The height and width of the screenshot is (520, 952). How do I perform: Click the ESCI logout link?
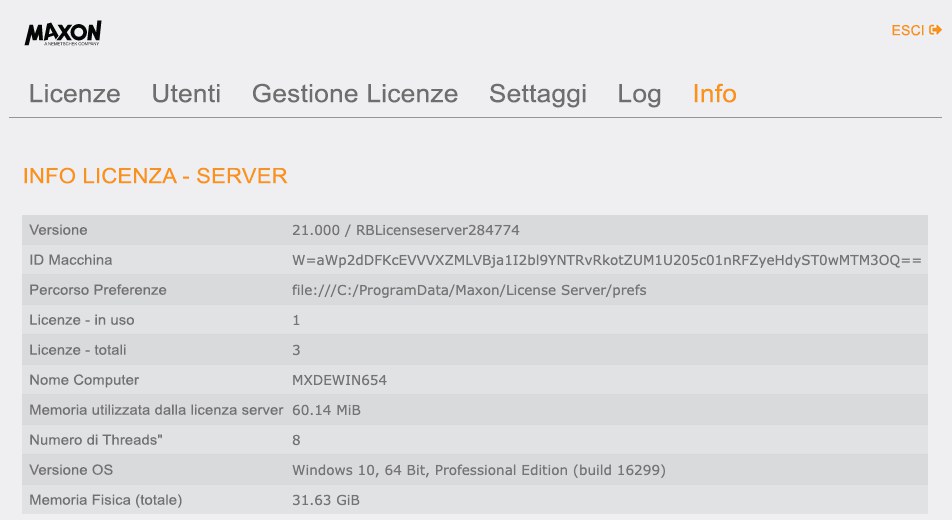click(x=916, y=30)
